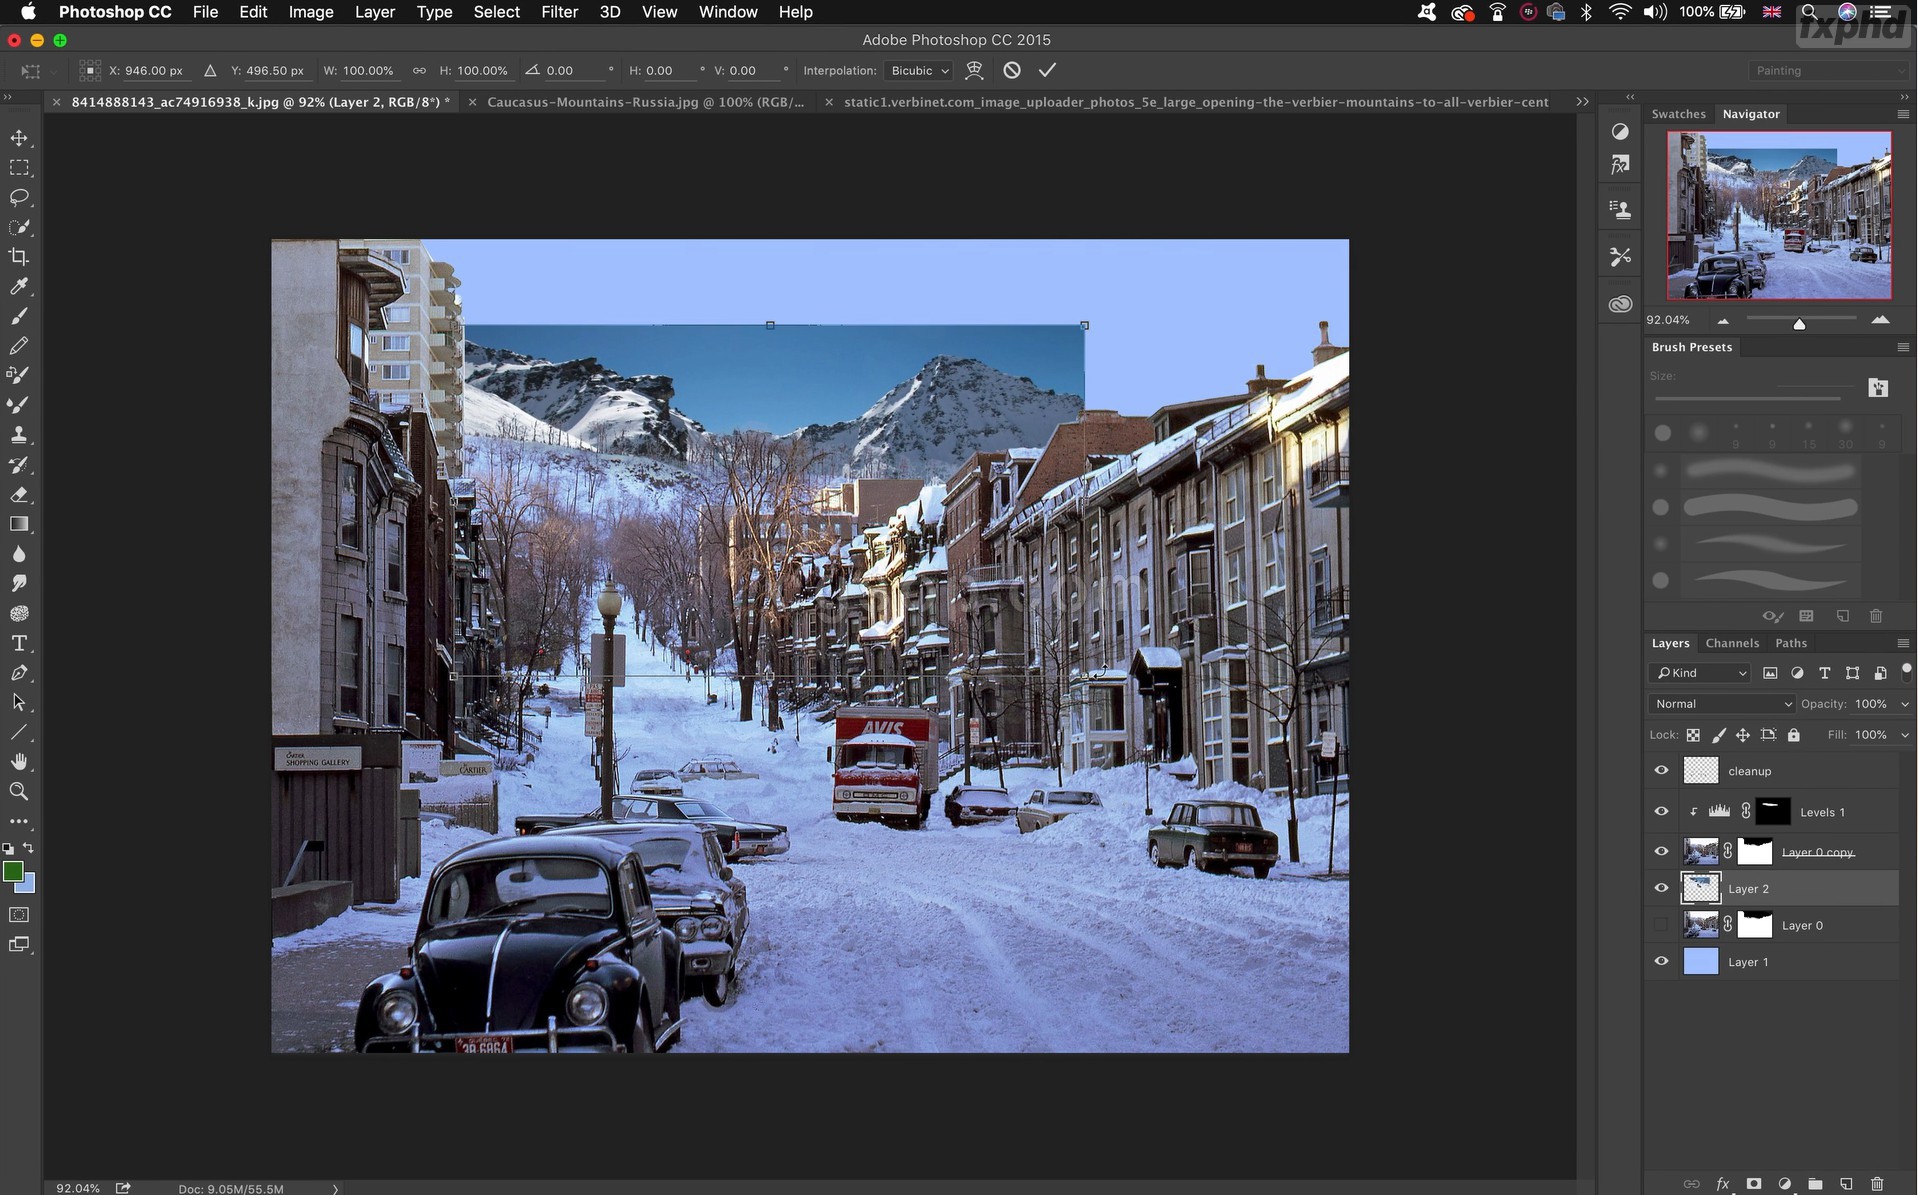Commit the transform with the checkmark

tap(1047, 70)
